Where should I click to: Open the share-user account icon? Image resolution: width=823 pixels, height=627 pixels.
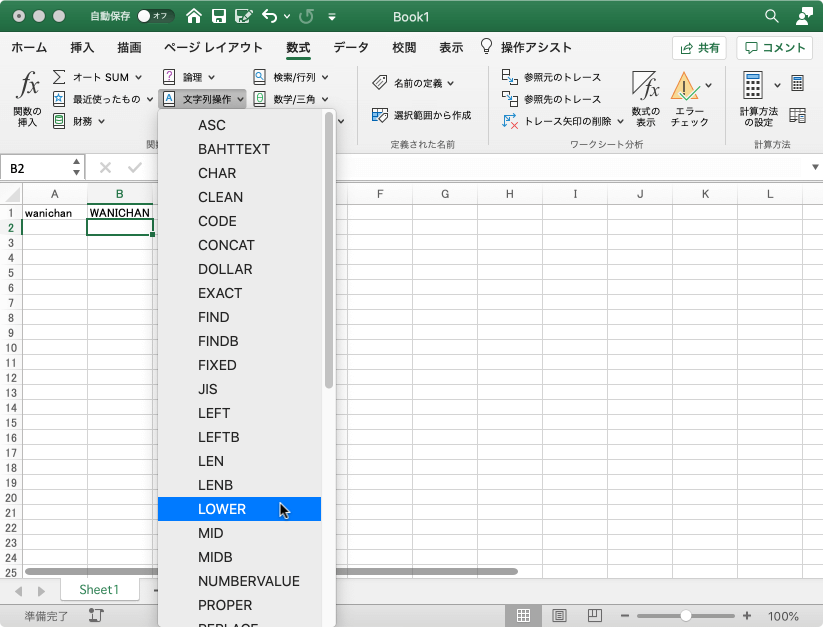(804, 16)
